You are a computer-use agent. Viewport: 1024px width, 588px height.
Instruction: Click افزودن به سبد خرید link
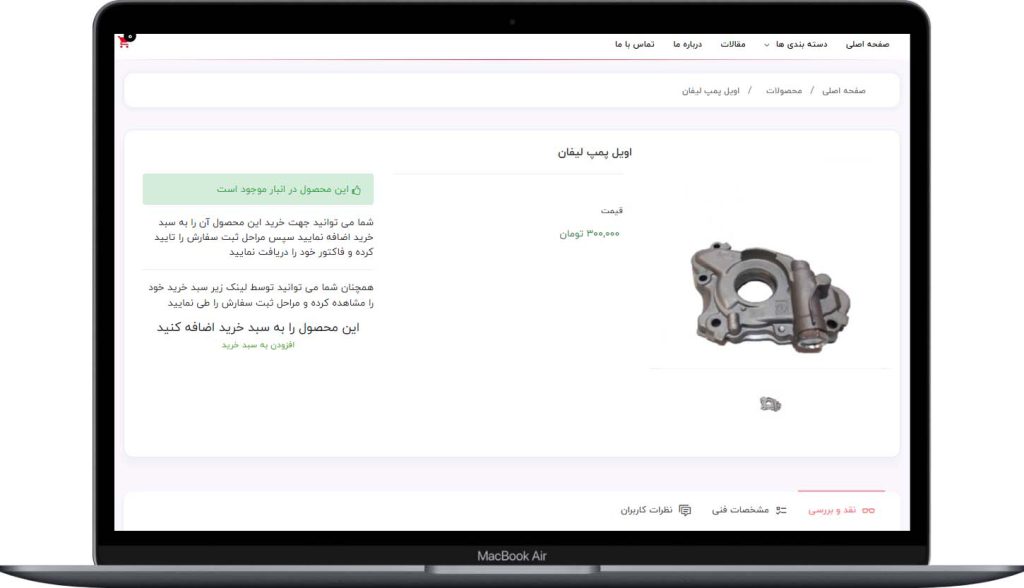(258, 345)
